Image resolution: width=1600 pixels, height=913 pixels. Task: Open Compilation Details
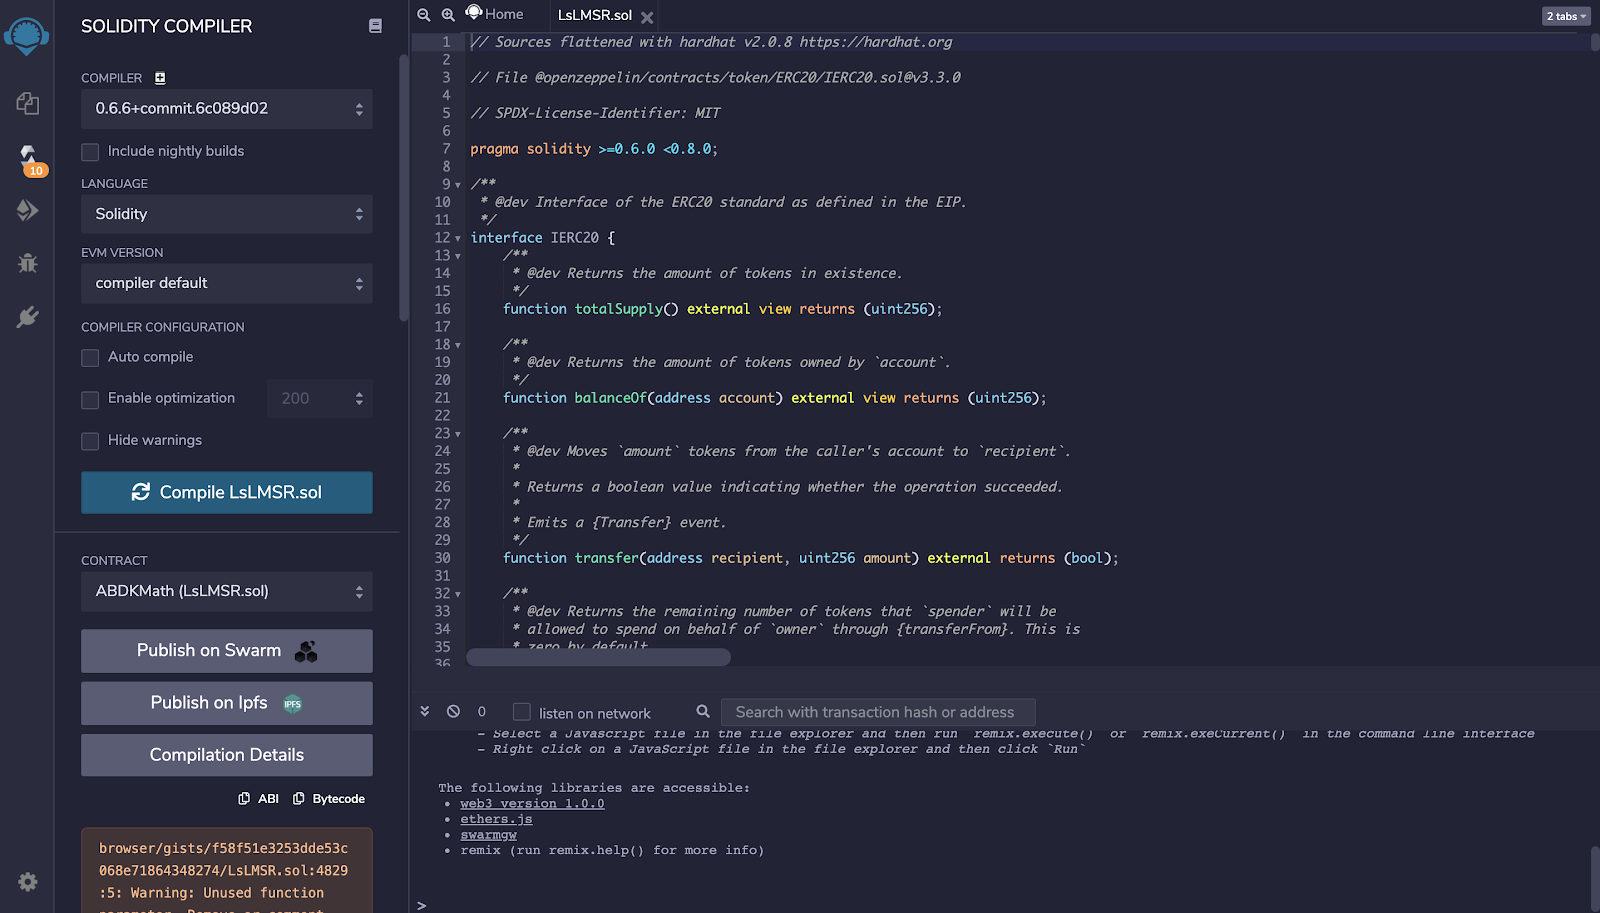click(x=227, y=755)
